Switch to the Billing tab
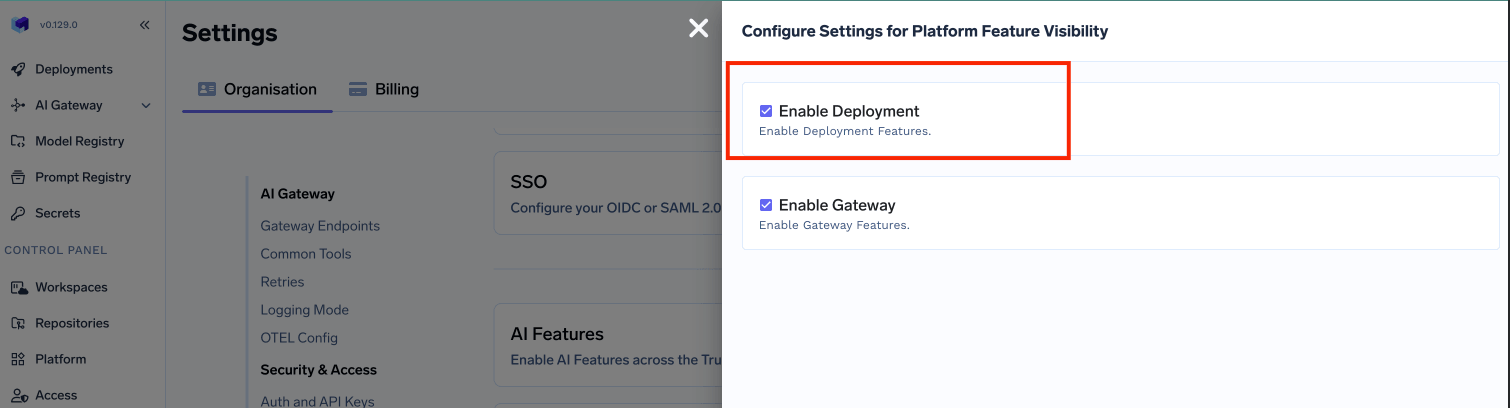Viewport: 1510px width, 408px height. 384,89
